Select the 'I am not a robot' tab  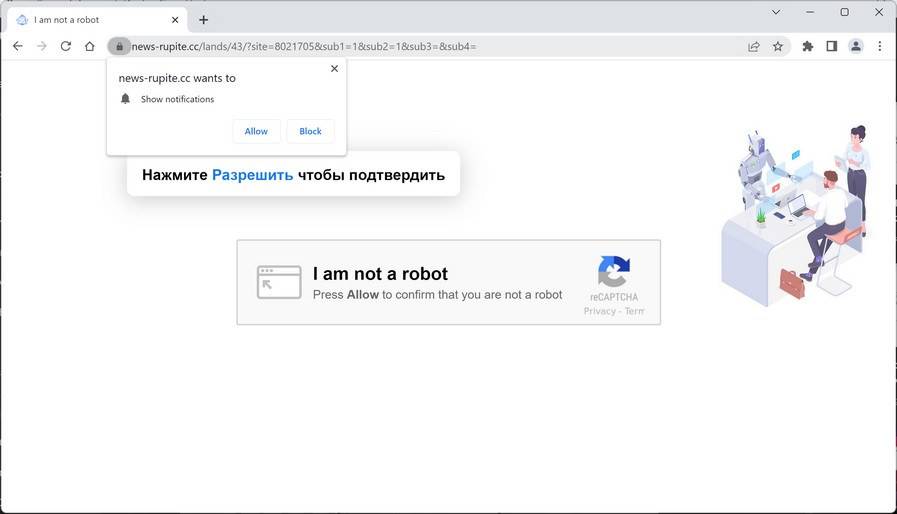[97, 20]
